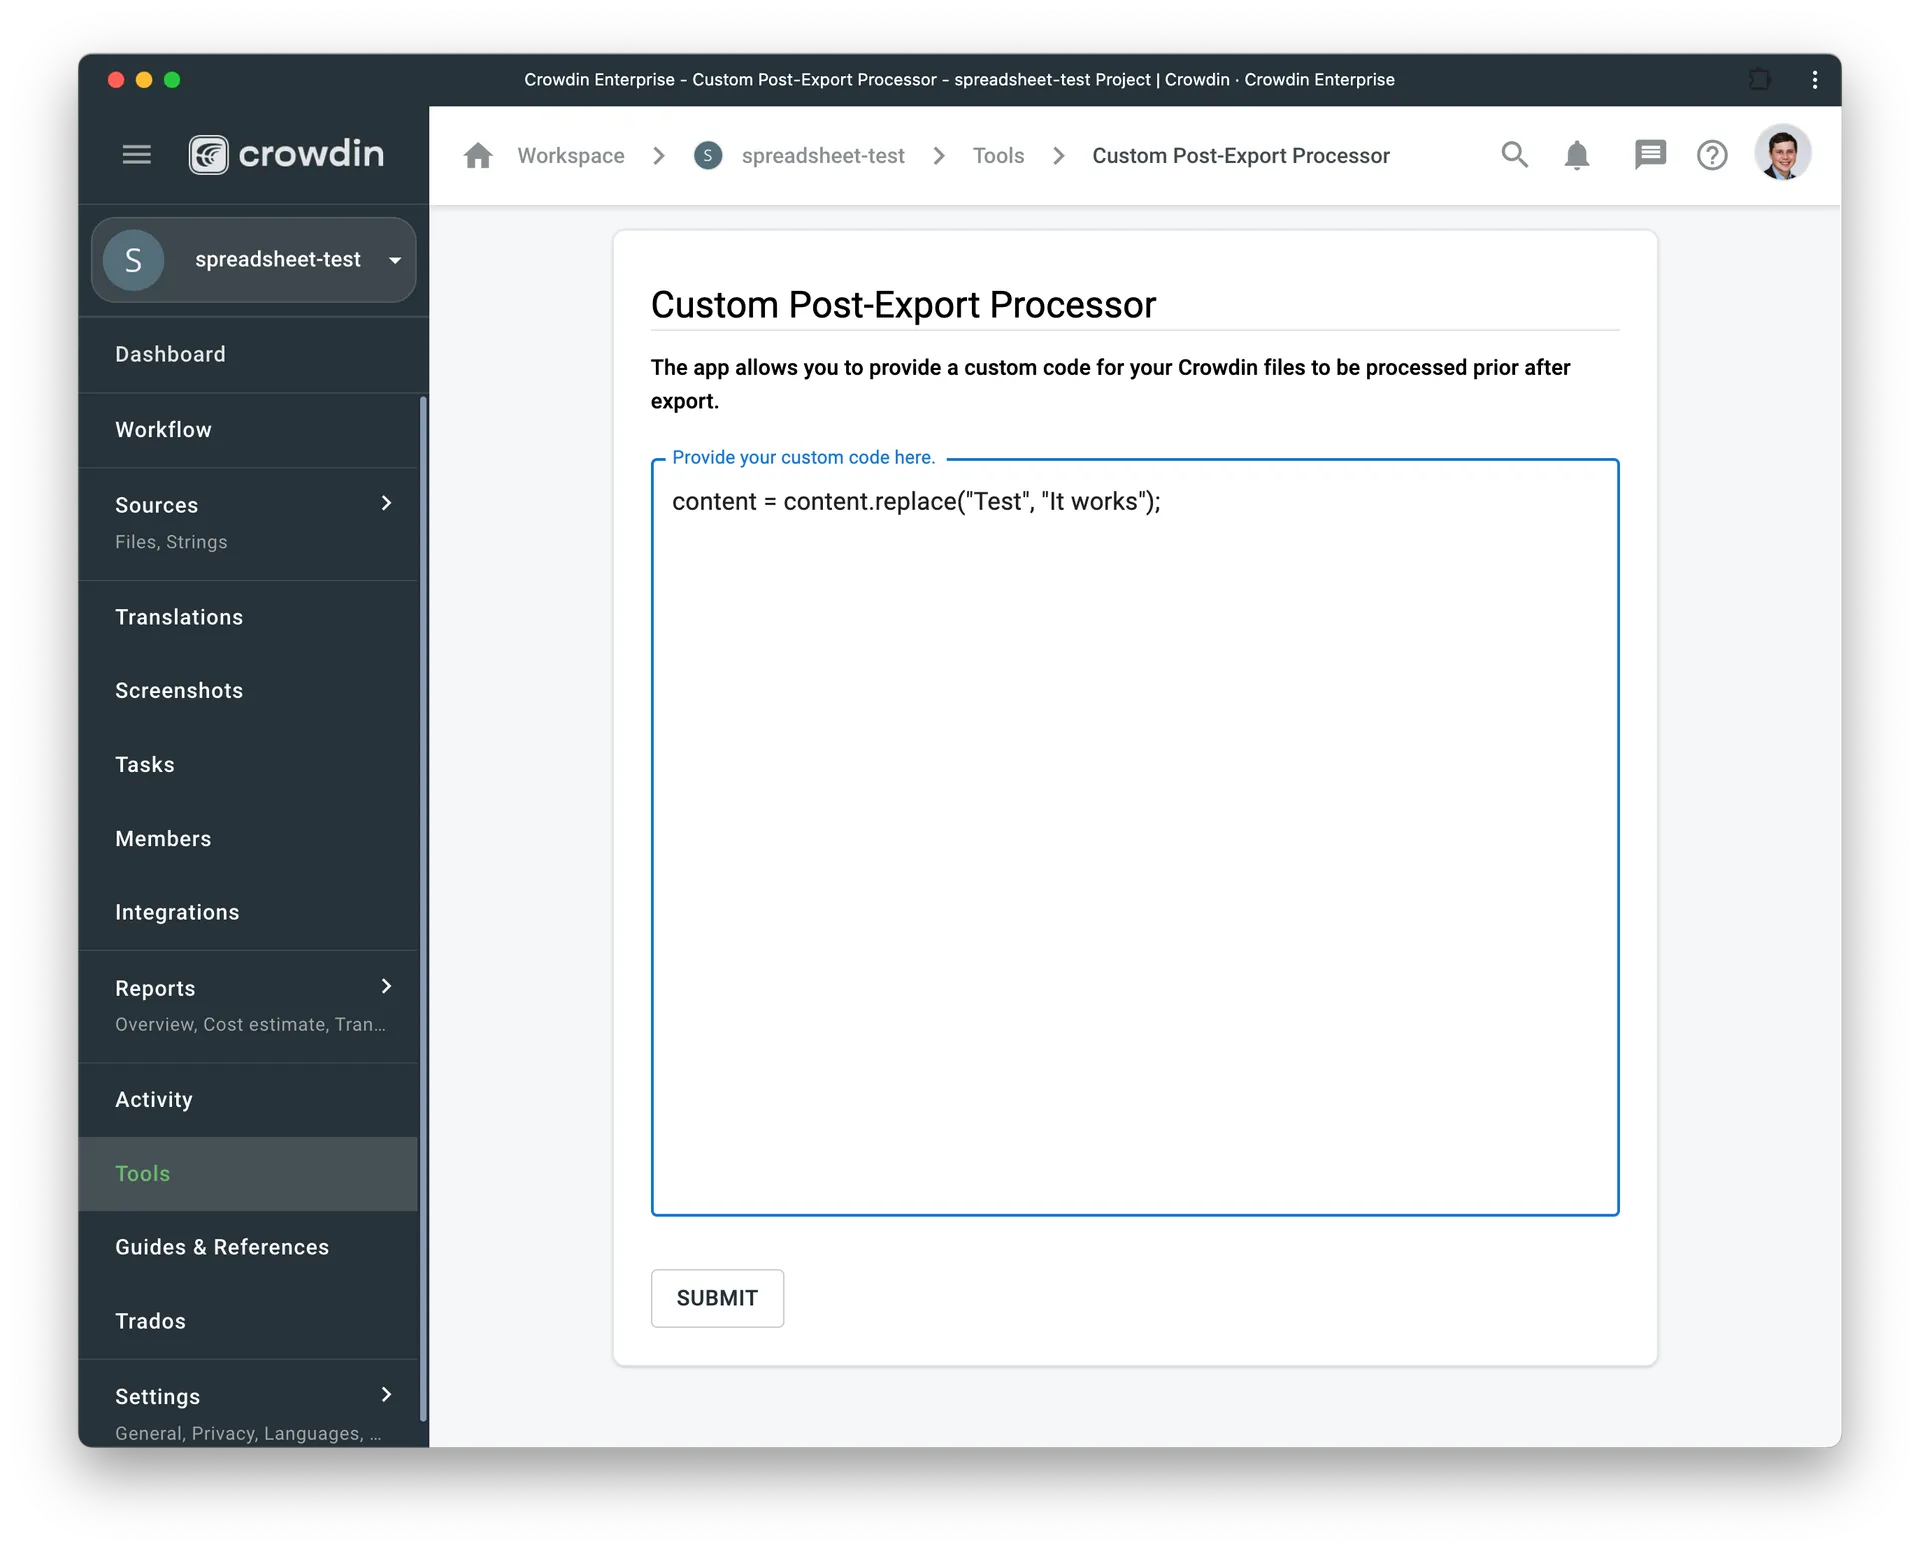Click the spreadsheet-test breadcrumb link
The height and width of the screenshot is (1551, 1920).
823,156
